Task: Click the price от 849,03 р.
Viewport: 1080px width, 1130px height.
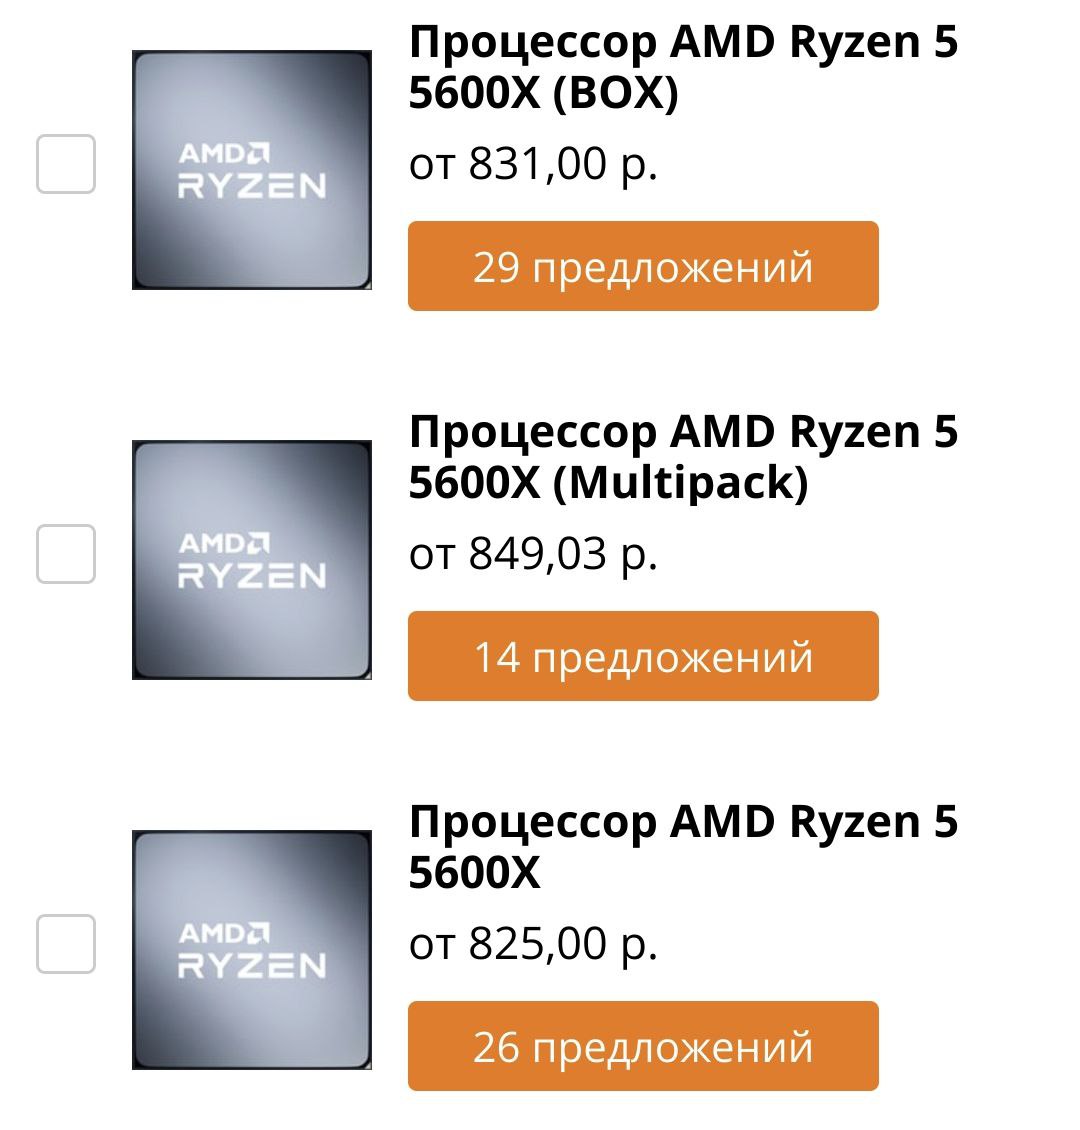Action: [533, 554]
